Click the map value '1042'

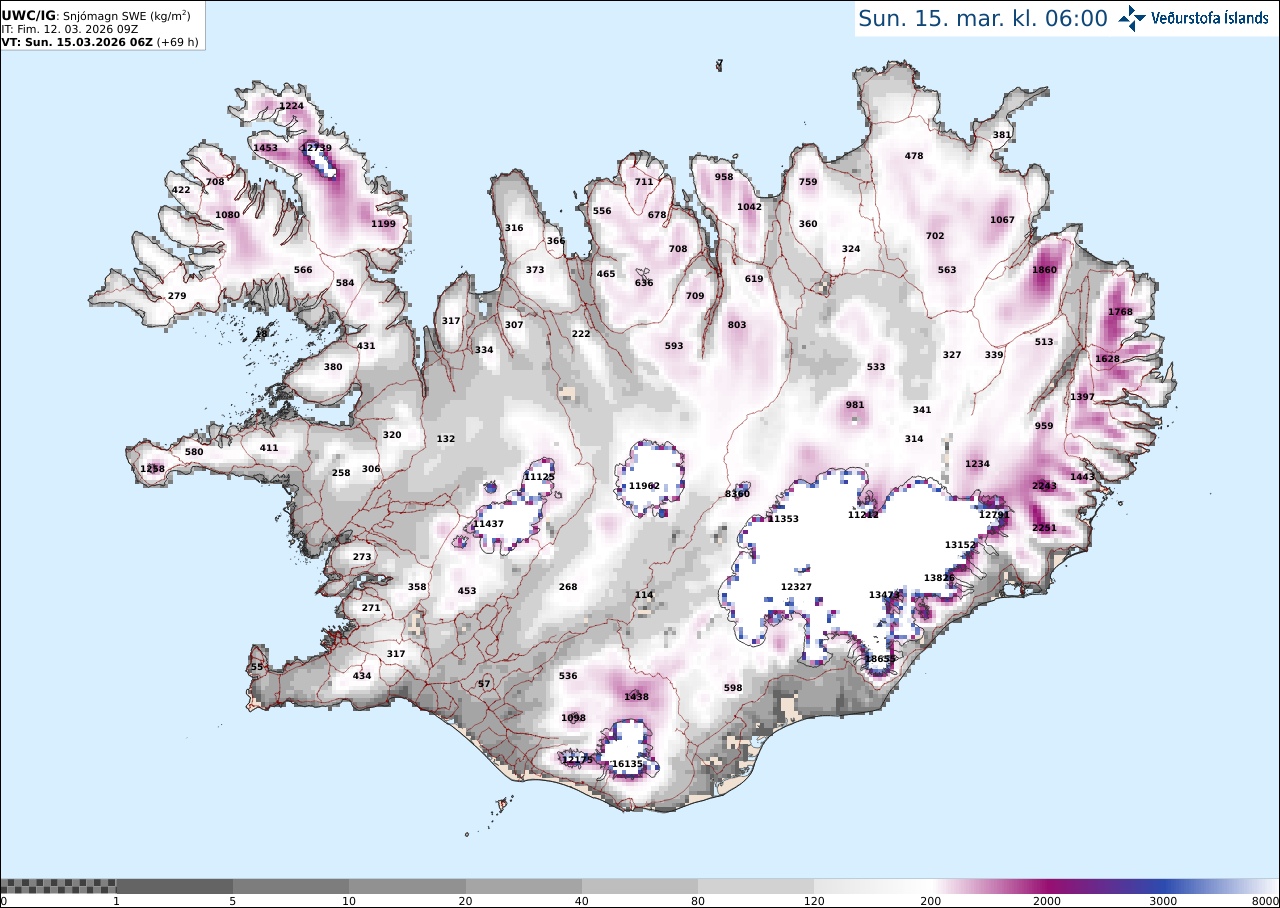pyautogui.click(x=749, y=207)
